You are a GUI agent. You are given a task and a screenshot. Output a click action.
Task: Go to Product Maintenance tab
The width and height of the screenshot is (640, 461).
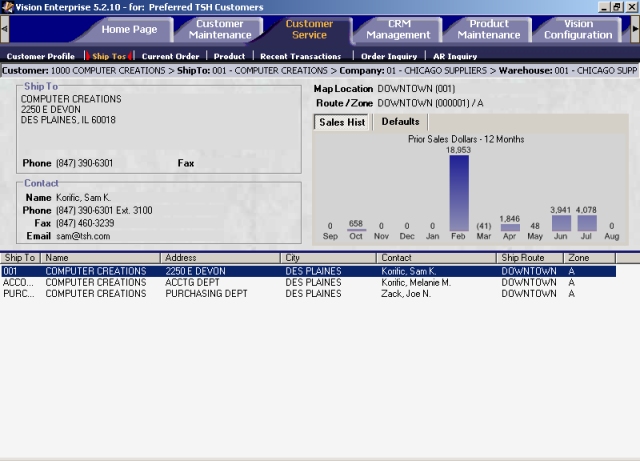pyautogui.click(x=489, y=29)
